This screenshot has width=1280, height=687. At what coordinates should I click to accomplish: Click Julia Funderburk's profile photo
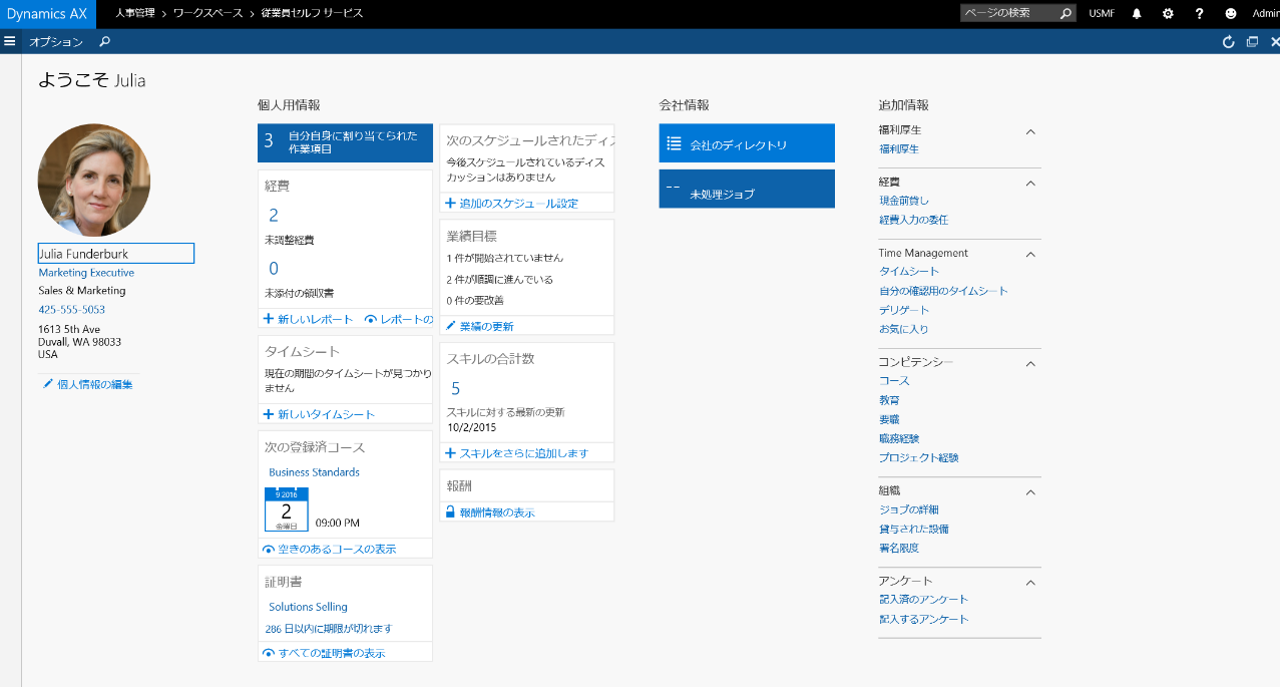pos(94,180)
